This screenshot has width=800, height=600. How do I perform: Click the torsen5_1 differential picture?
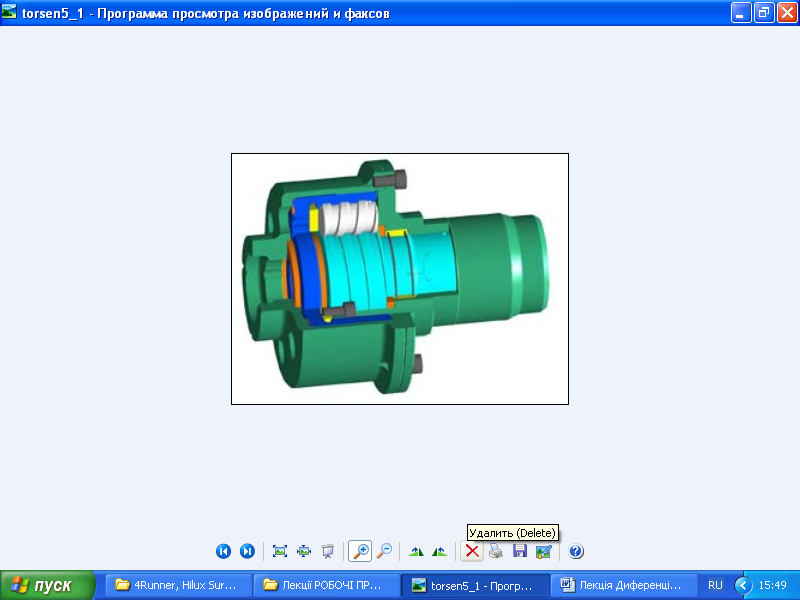400,279
